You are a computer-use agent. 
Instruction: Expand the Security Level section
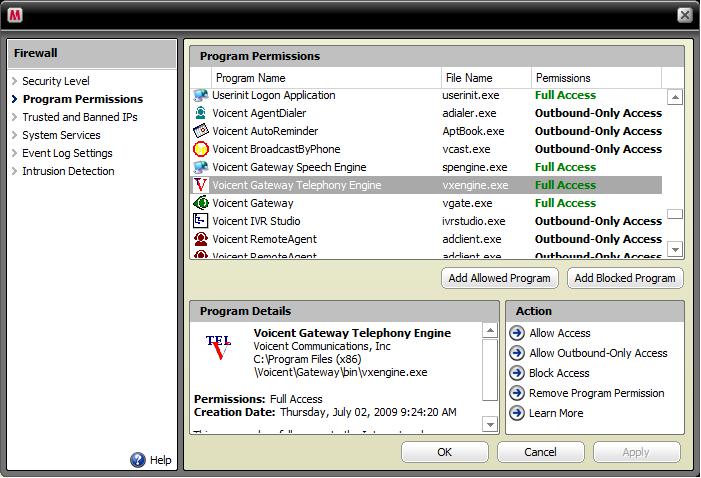pyautogui.click(x=56, y=81)
